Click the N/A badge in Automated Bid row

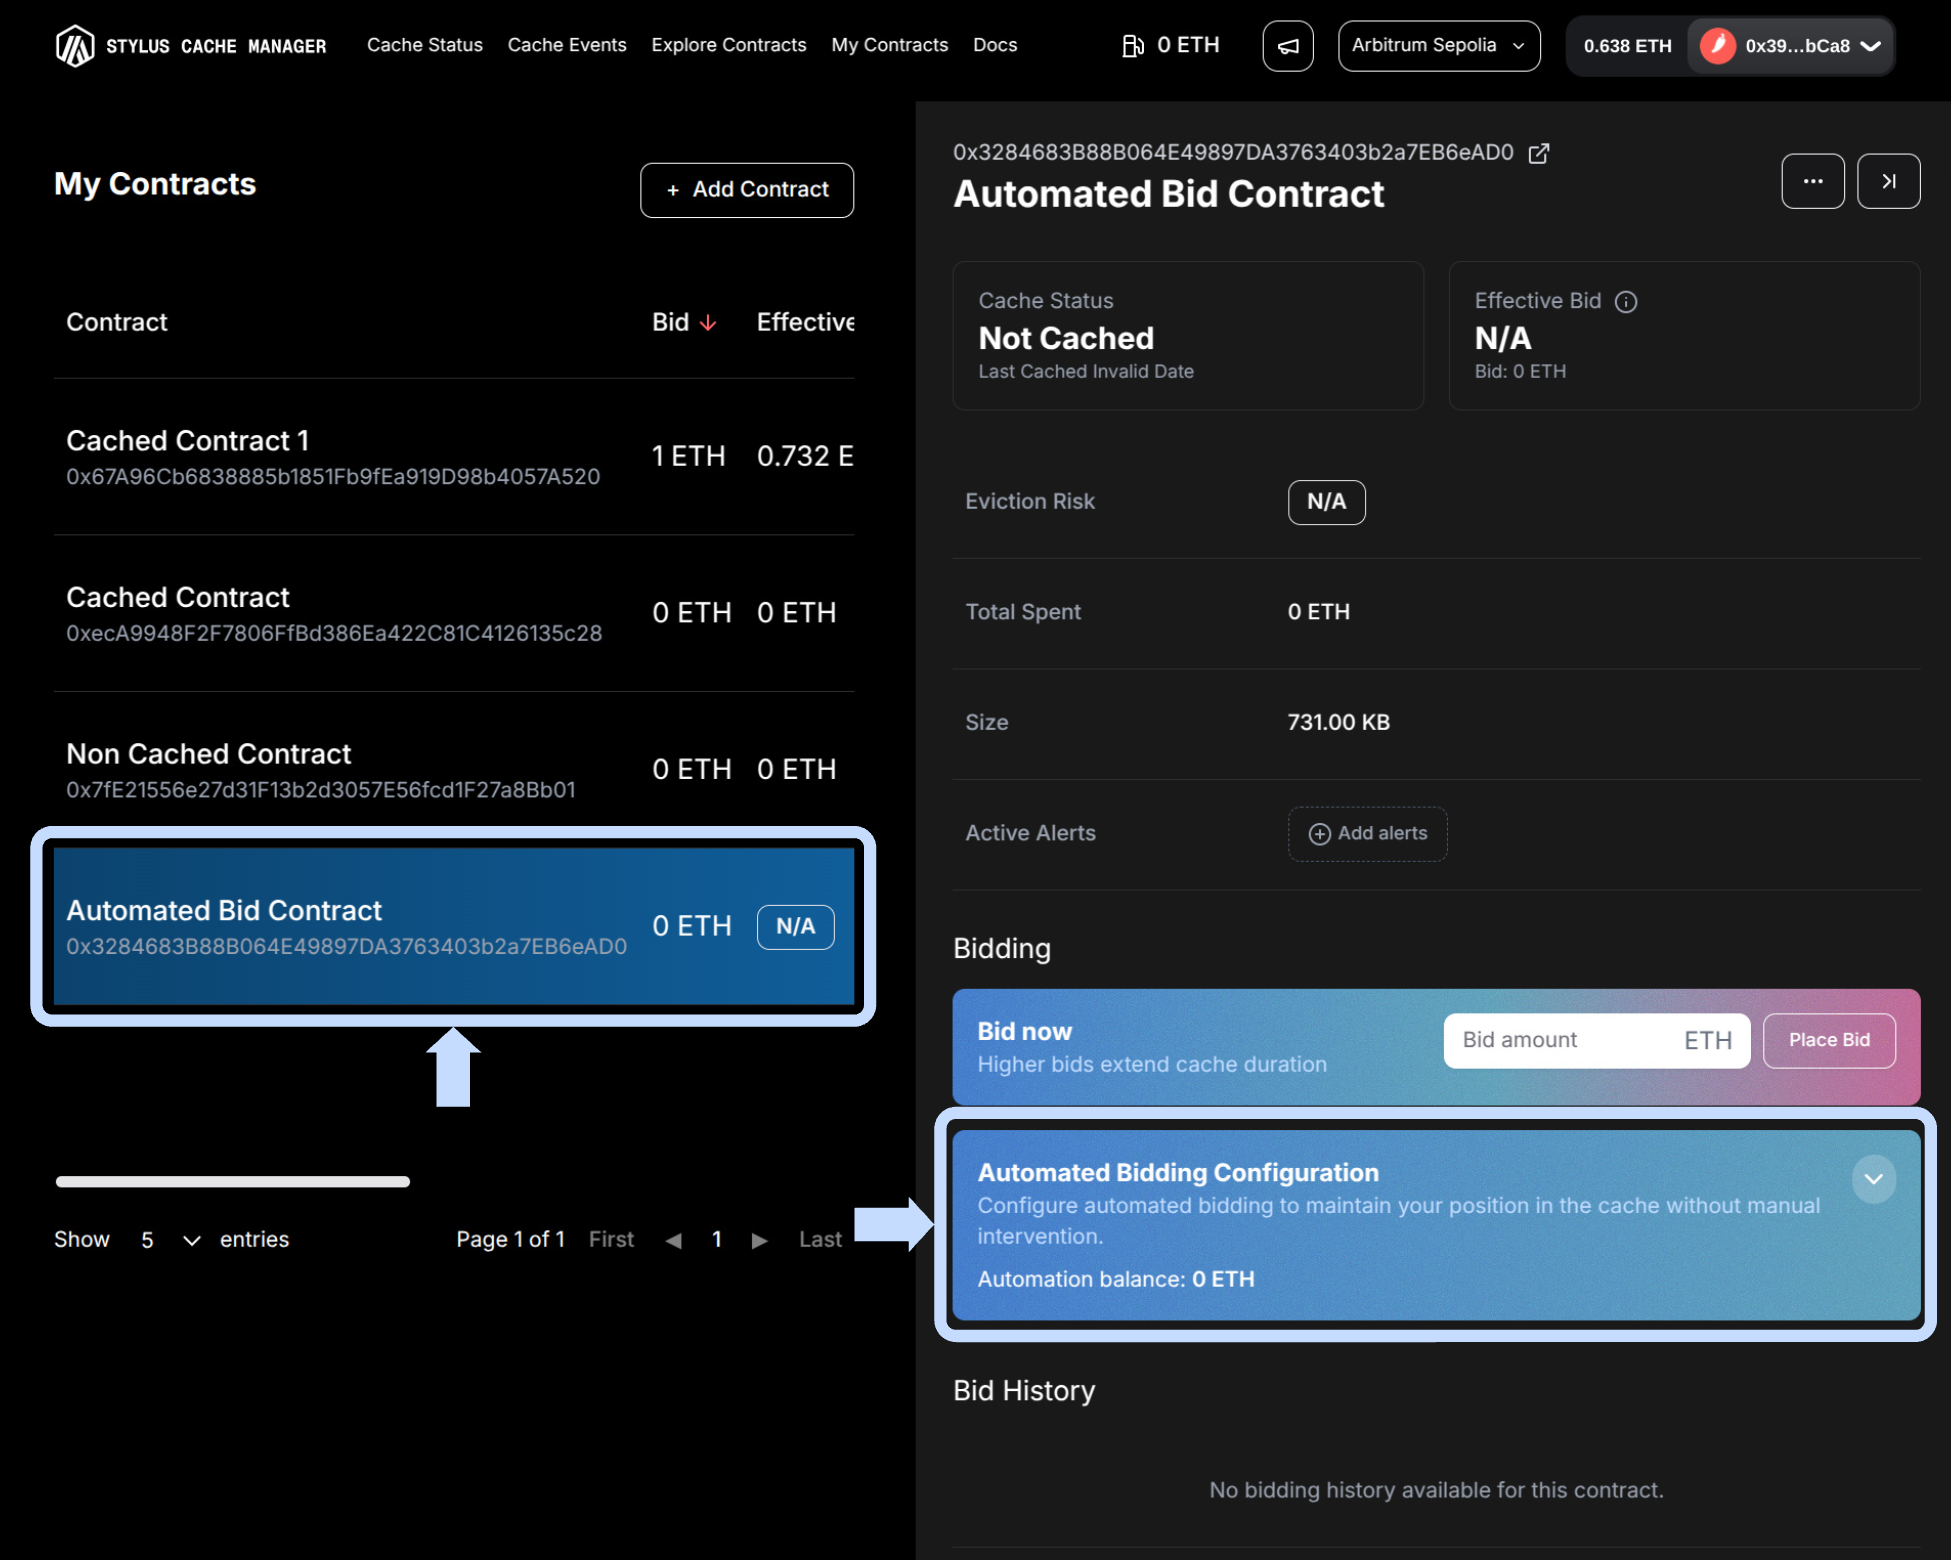coord(796,927)
